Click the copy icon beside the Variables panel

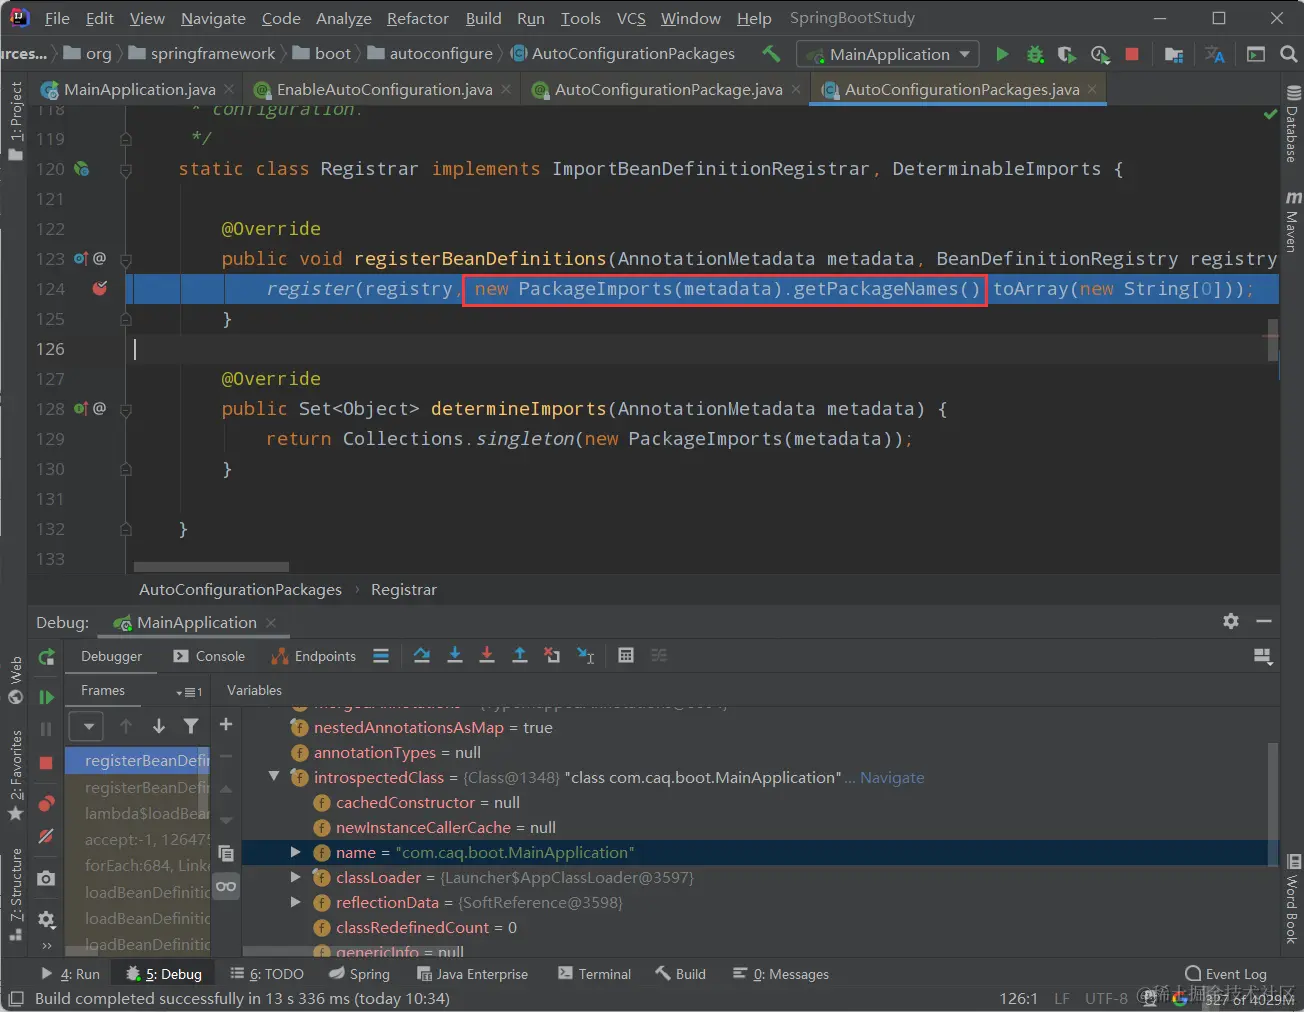pyautogui.click(x=226, y=853)
